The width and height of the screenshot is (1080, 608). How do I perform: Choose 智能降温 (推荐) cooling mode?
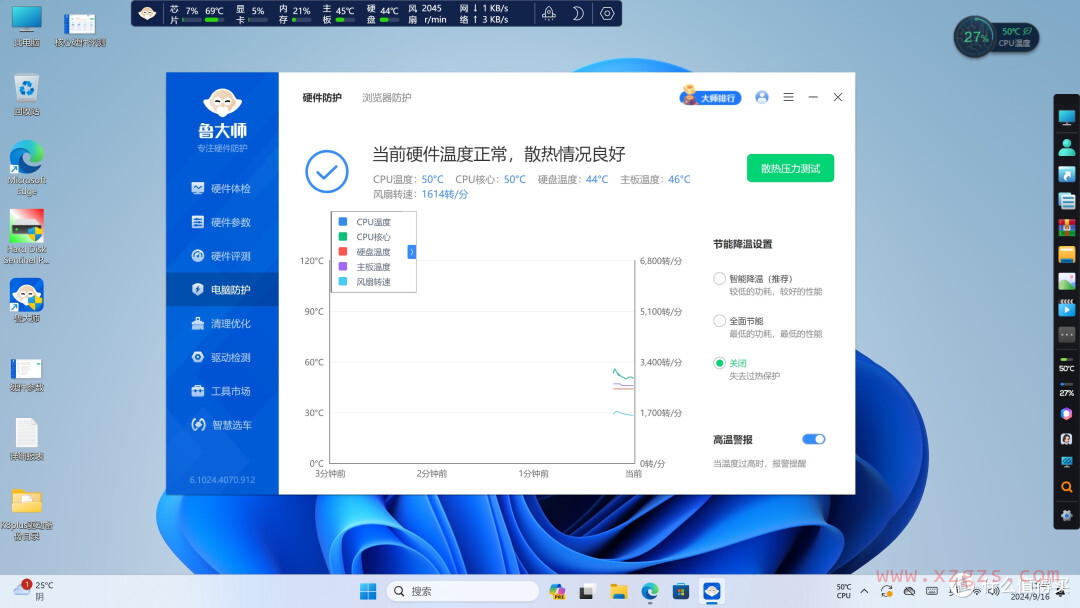click(719, 279)
